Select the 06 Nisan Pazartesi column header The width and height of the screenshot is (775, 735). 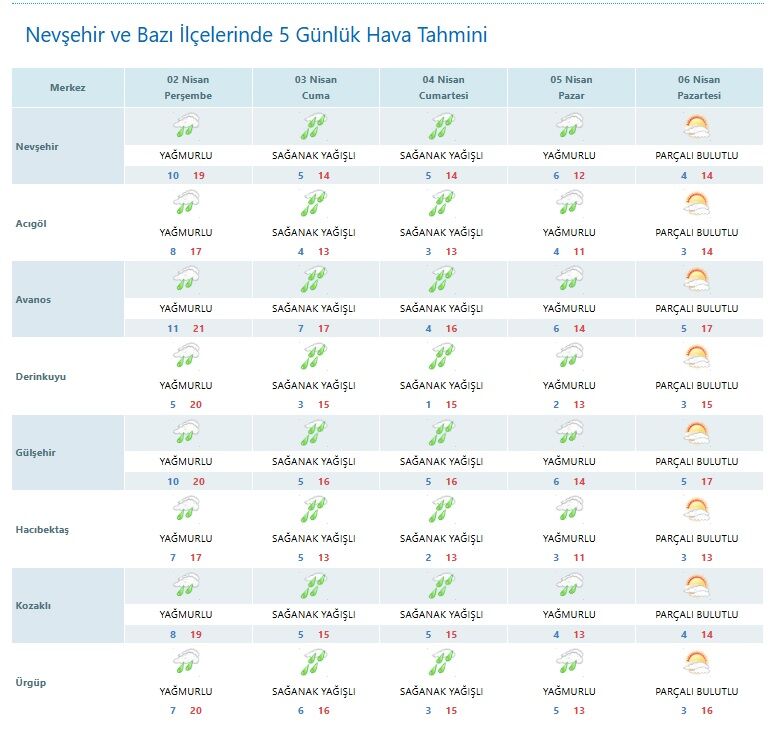(697, 88)
